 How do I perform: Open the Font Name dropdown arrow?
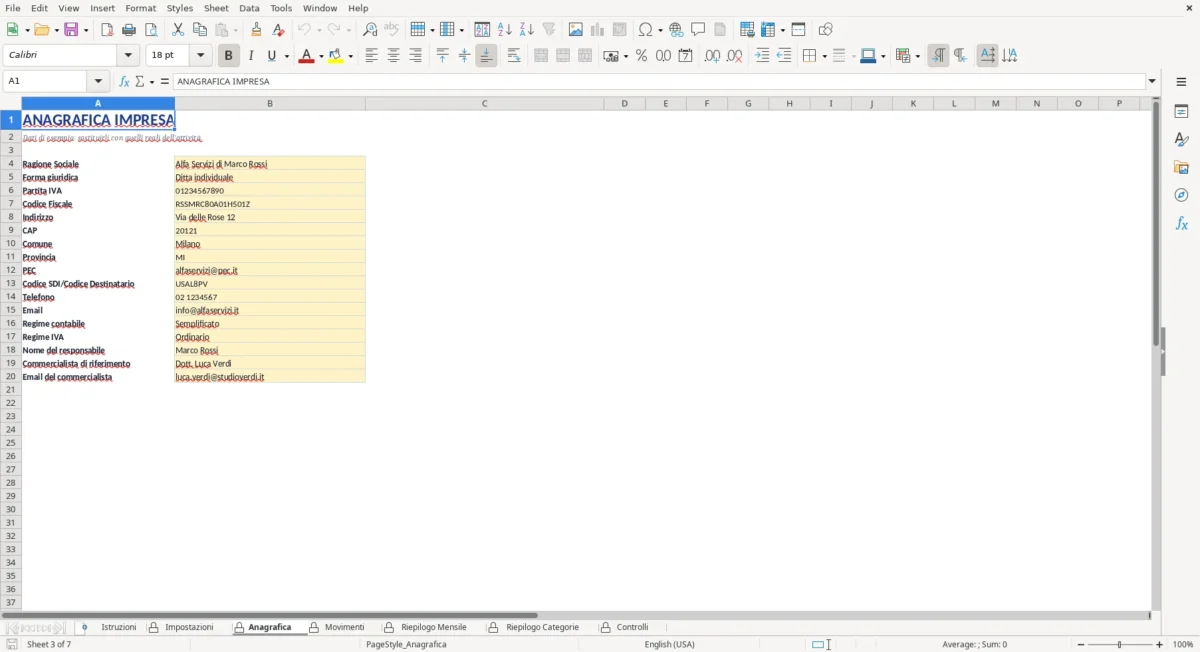129,56
